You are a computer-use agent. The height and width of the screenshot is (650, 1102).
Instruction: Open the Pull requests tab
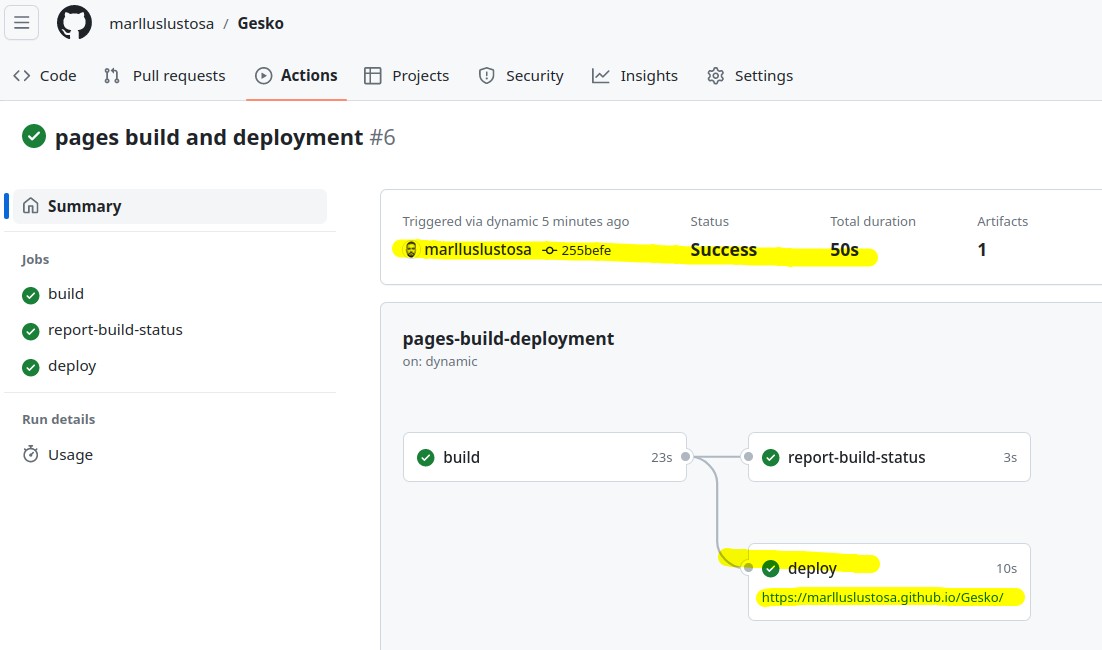[x=165, y=76]
